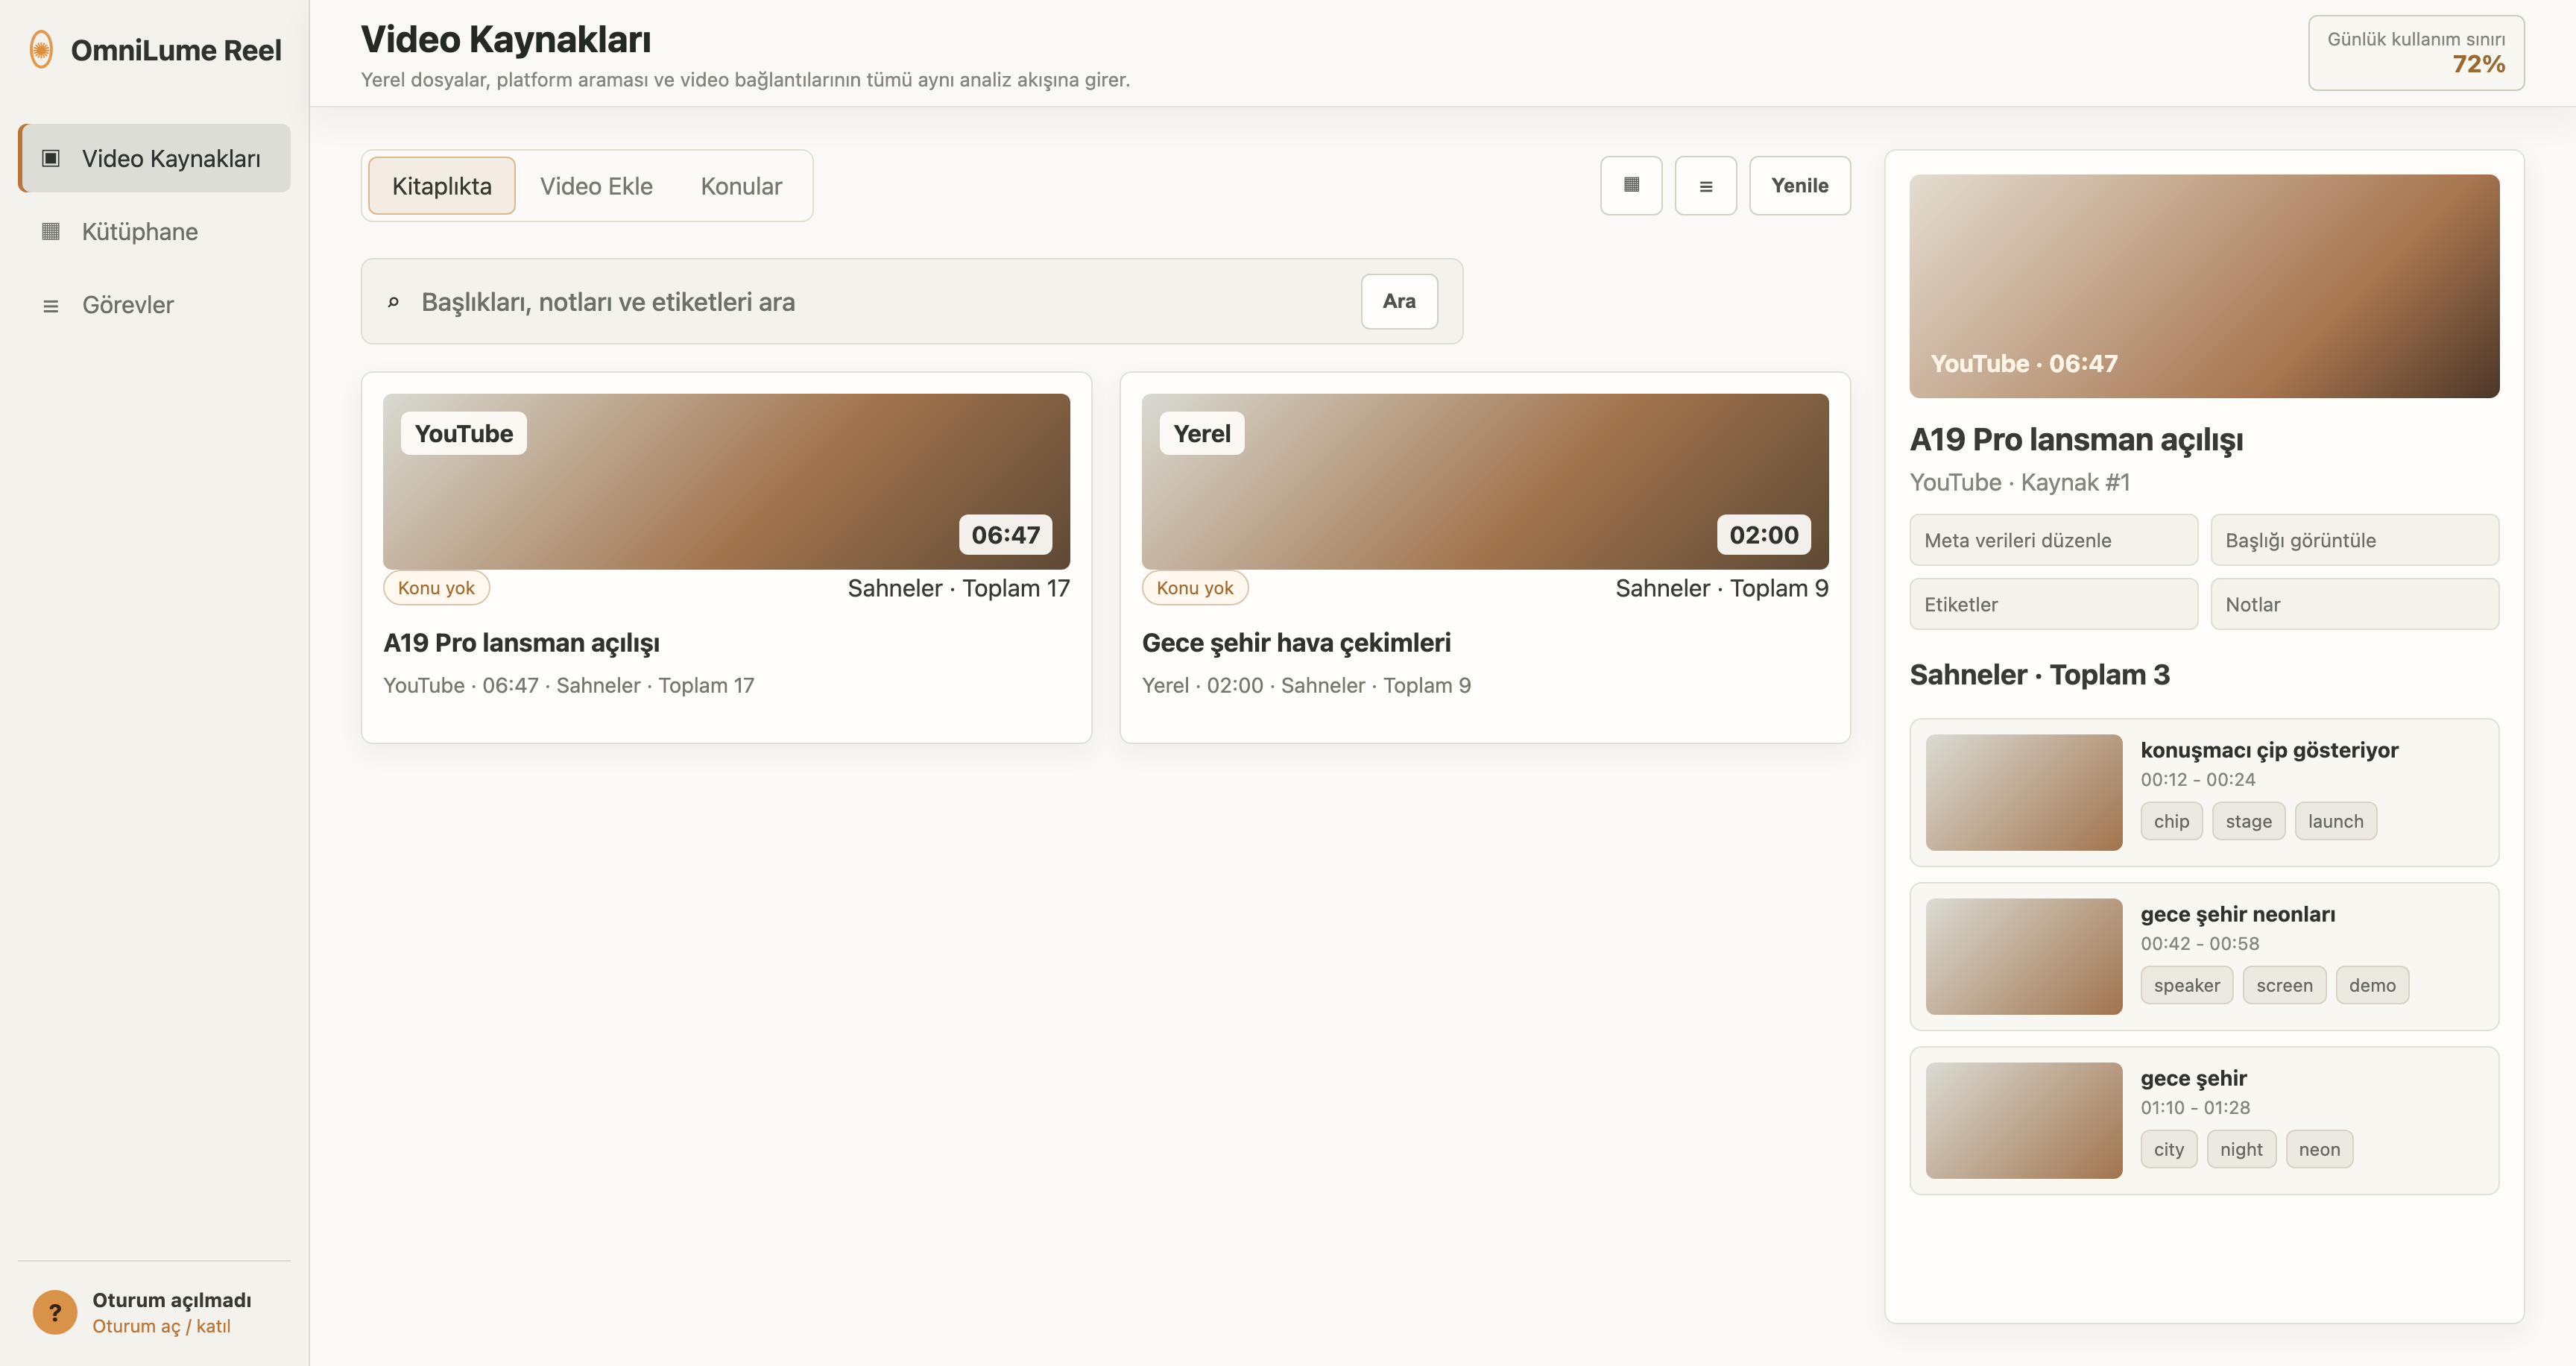Click the Ara search button
2576x1366 pixels.
[1399, 301]
